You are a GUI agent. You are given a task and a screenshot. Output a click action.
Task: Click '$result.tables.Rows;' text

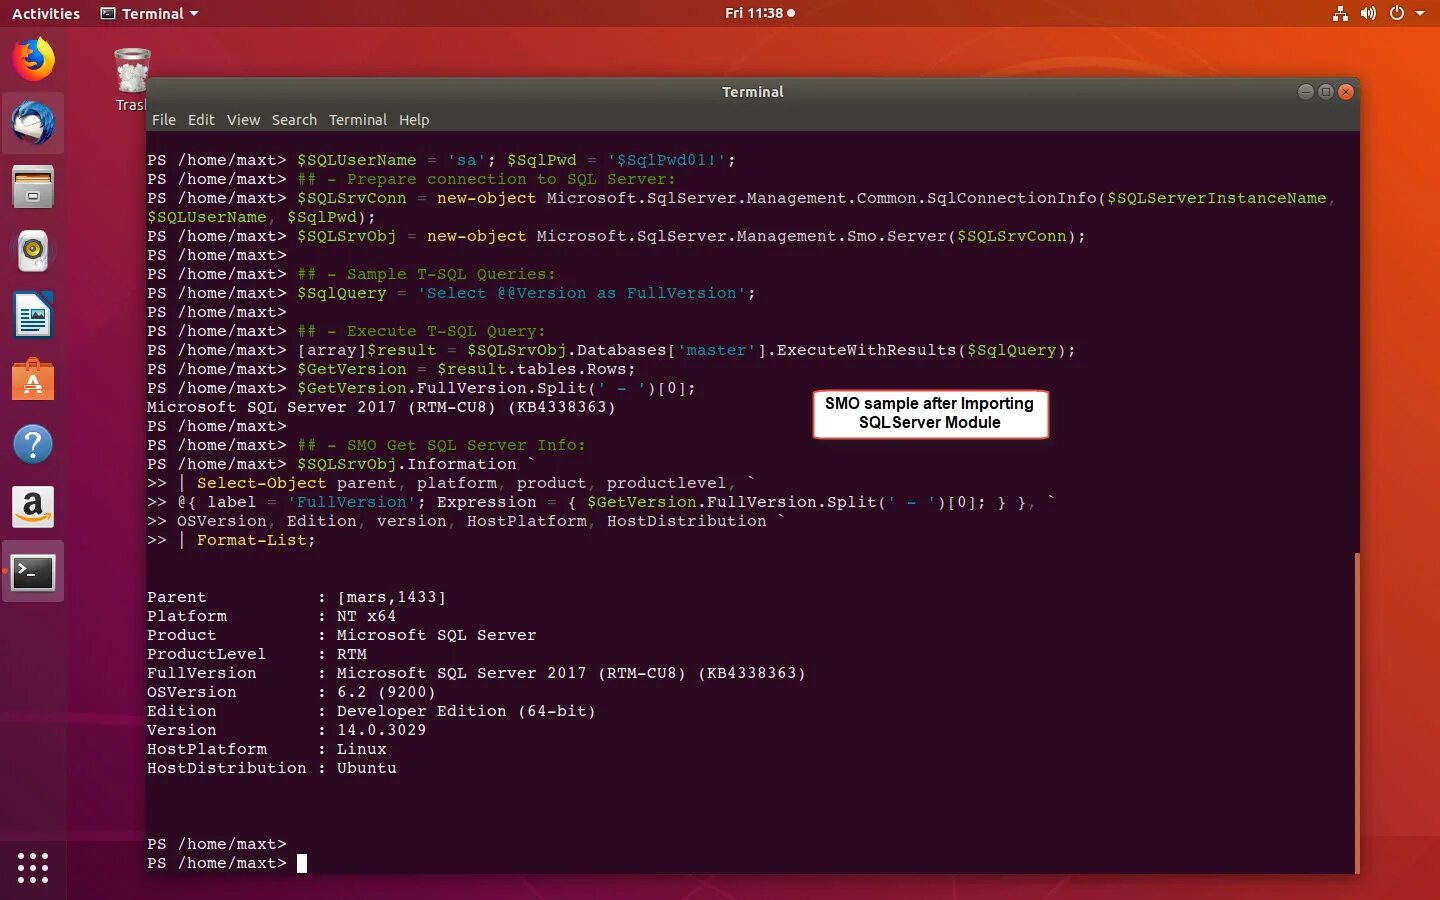click(x=536, y=369)
